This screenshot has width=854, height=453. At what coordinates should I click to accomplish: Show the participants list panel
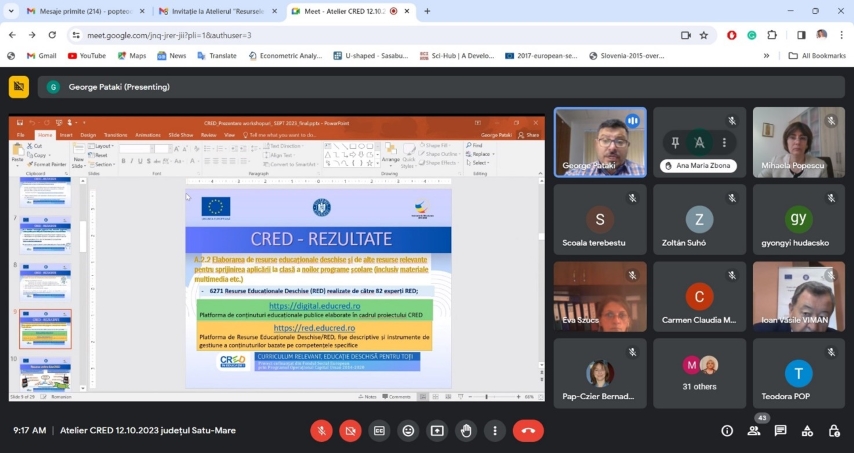tap(754, 431)
